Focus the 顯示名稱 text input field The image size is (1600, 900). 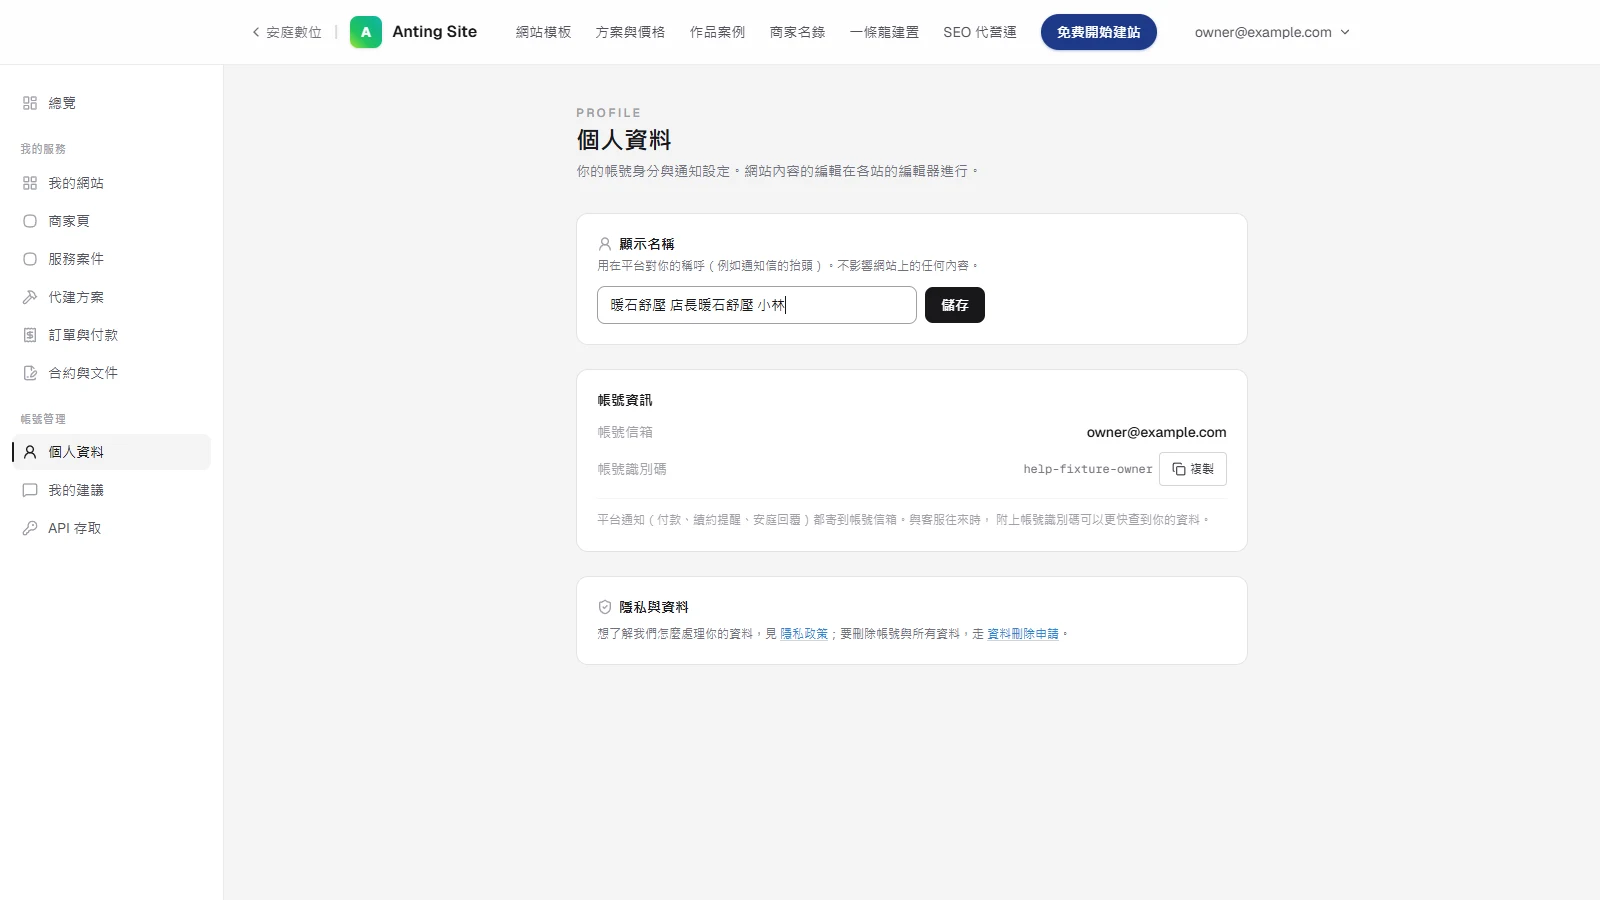(757, 305)
